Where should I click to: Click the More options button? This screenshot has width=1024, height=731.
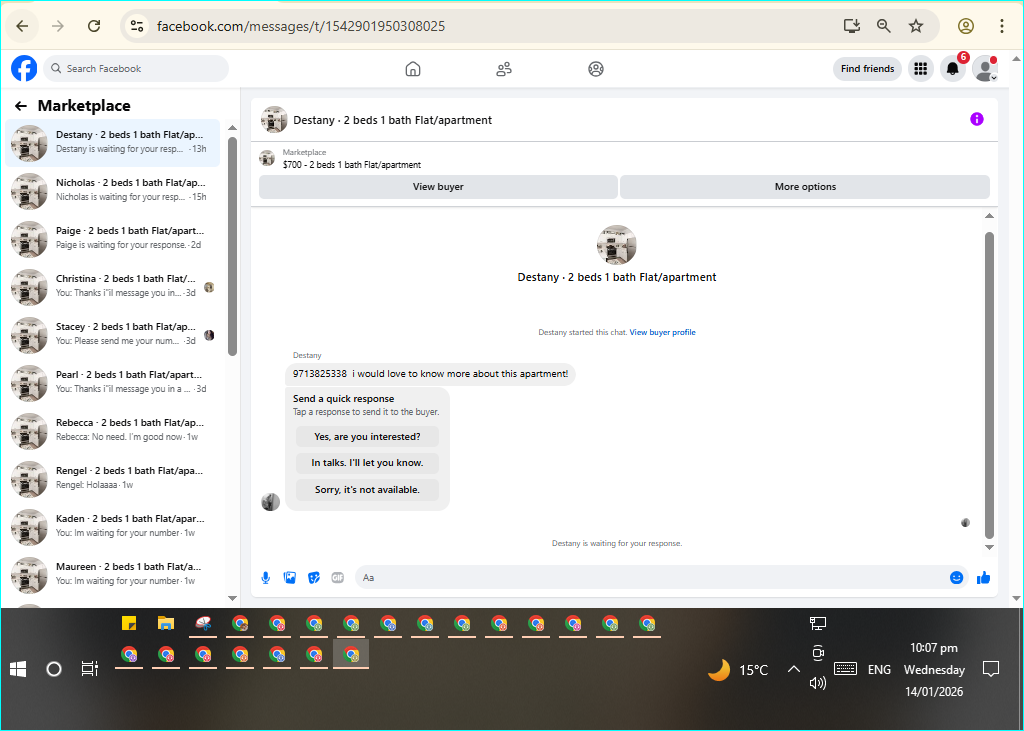point(805,187)
